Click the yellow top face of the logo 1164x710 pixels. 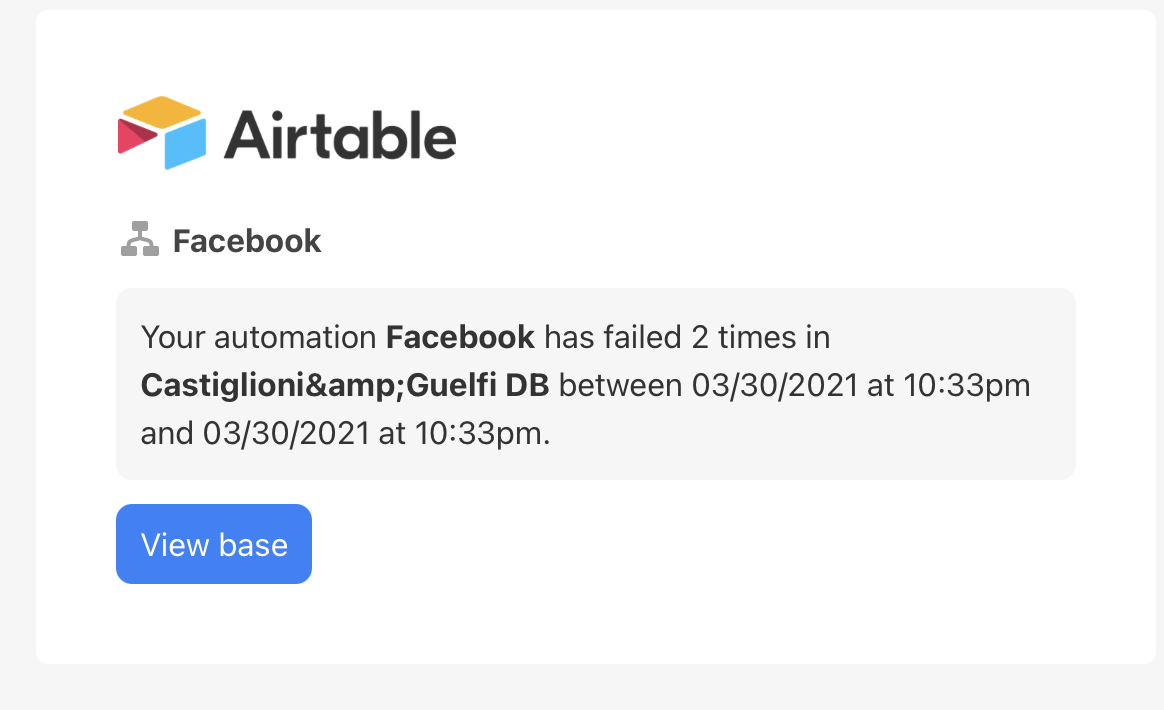[x=162, y=111]
